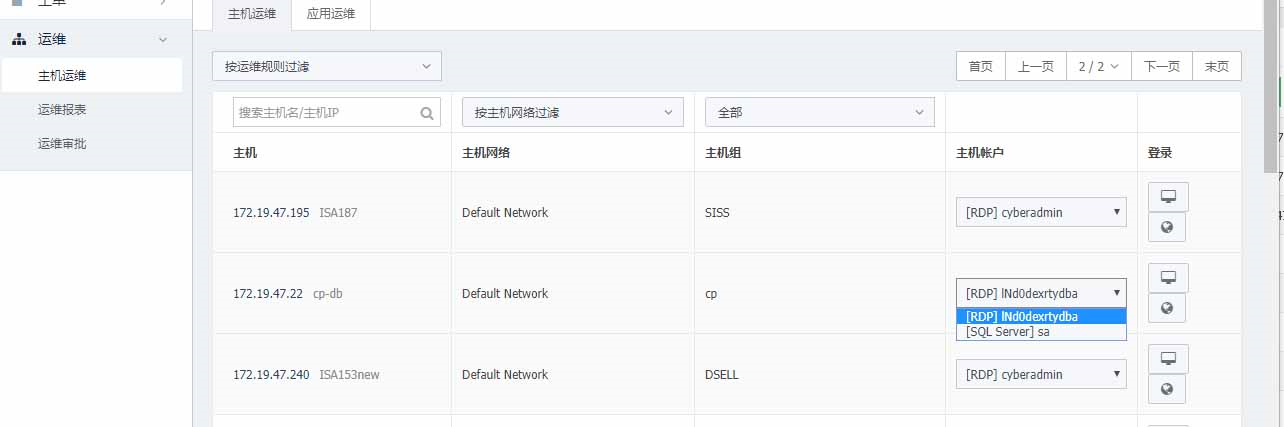Open the 按运维规则过滤 dropdown
1284x427 pixels.
327,67
